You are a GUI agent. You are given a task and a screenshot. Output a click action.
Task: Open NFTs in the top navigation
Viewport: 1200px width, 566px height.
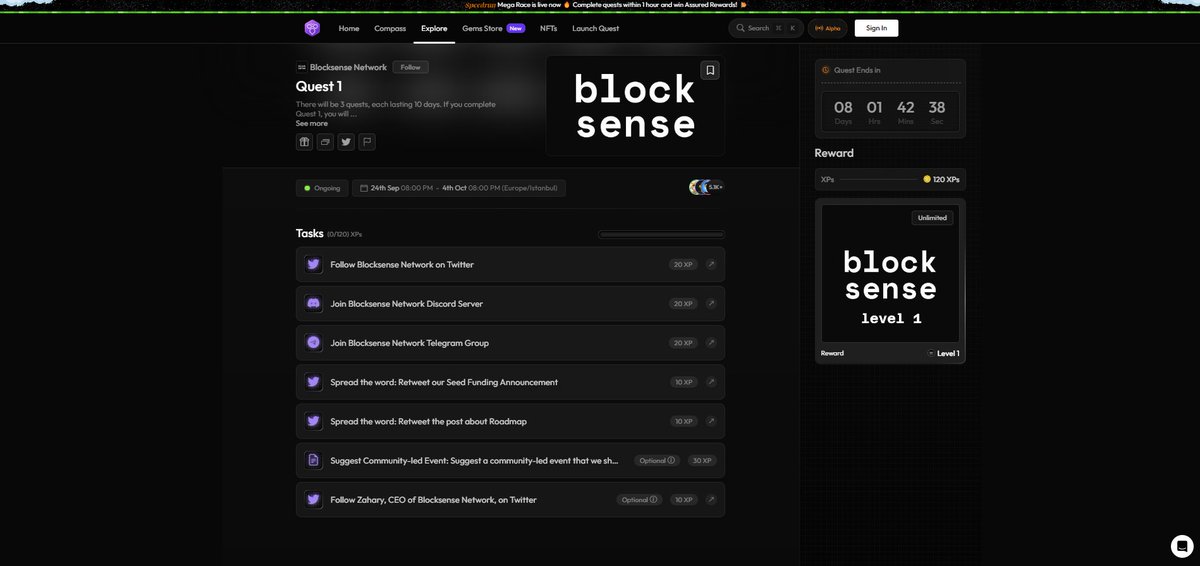point(548,28)
